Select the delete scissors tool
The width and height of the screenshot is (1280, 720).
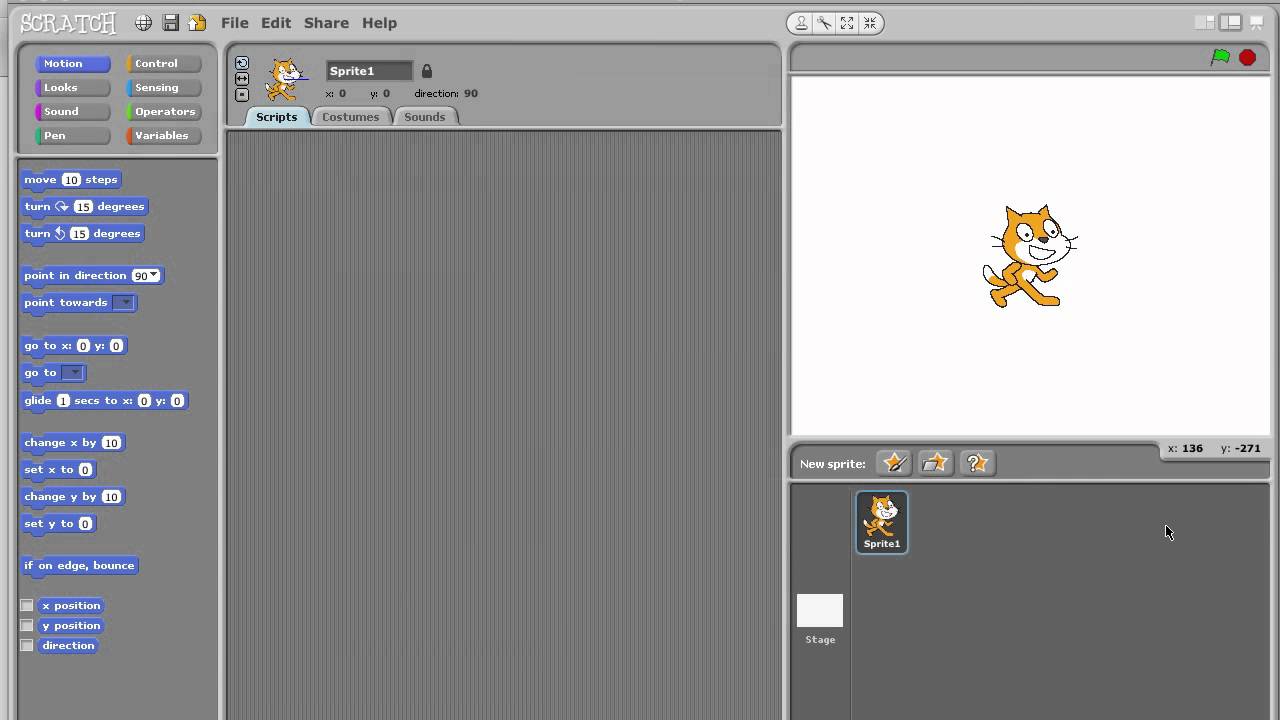pyautogui.click(x=824, y=23)
